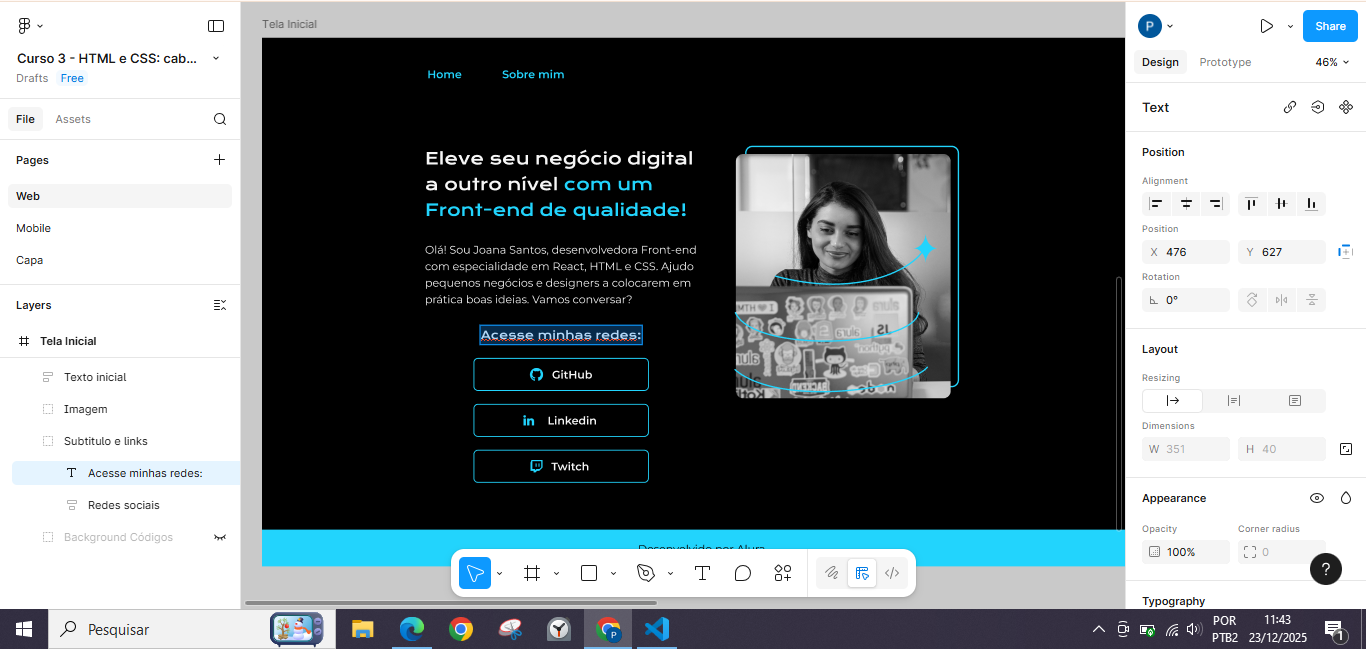The image size is (1366, 649).
Task: Open the present options chevron
Action: pyautogui.click(x=1290, y=26)
